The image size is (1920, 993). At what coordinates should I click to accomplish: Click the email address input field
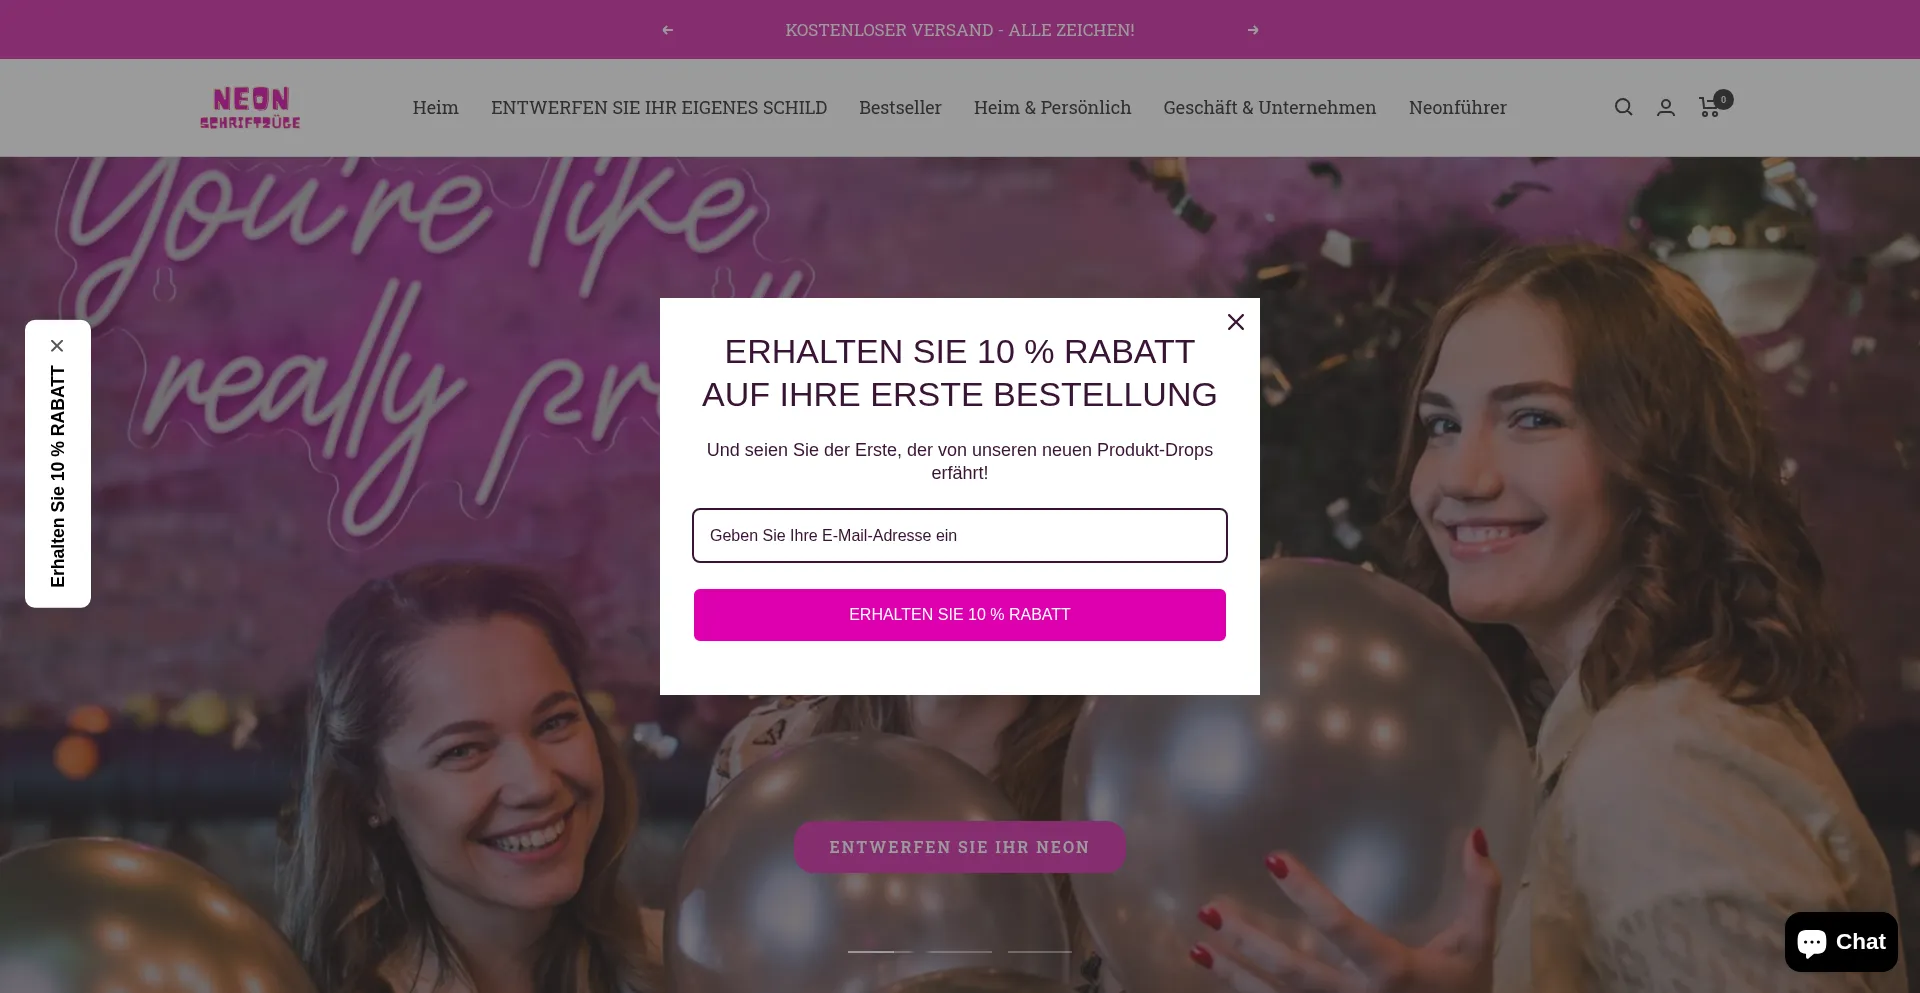pyautogui.click(x=960, y=535)
